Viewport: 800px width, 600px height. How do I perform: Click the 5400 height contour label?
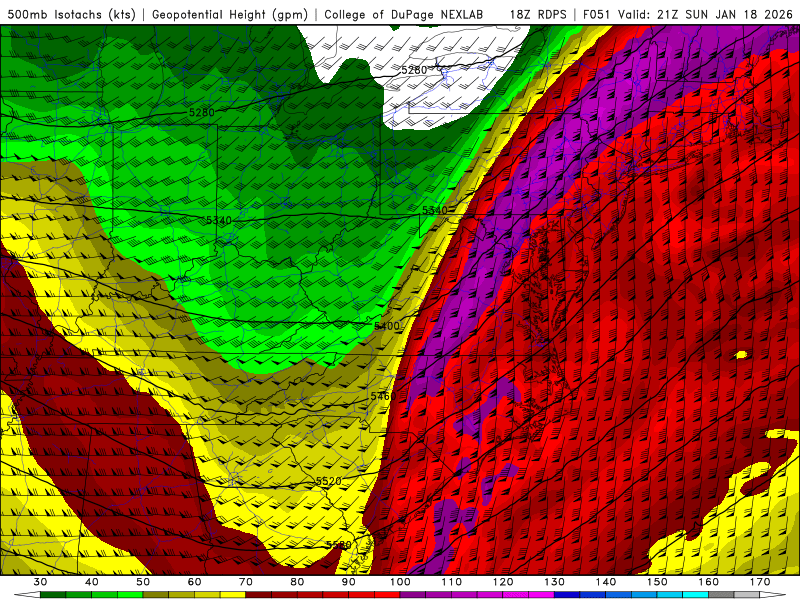pyautogui.click(x=387, y=326)
